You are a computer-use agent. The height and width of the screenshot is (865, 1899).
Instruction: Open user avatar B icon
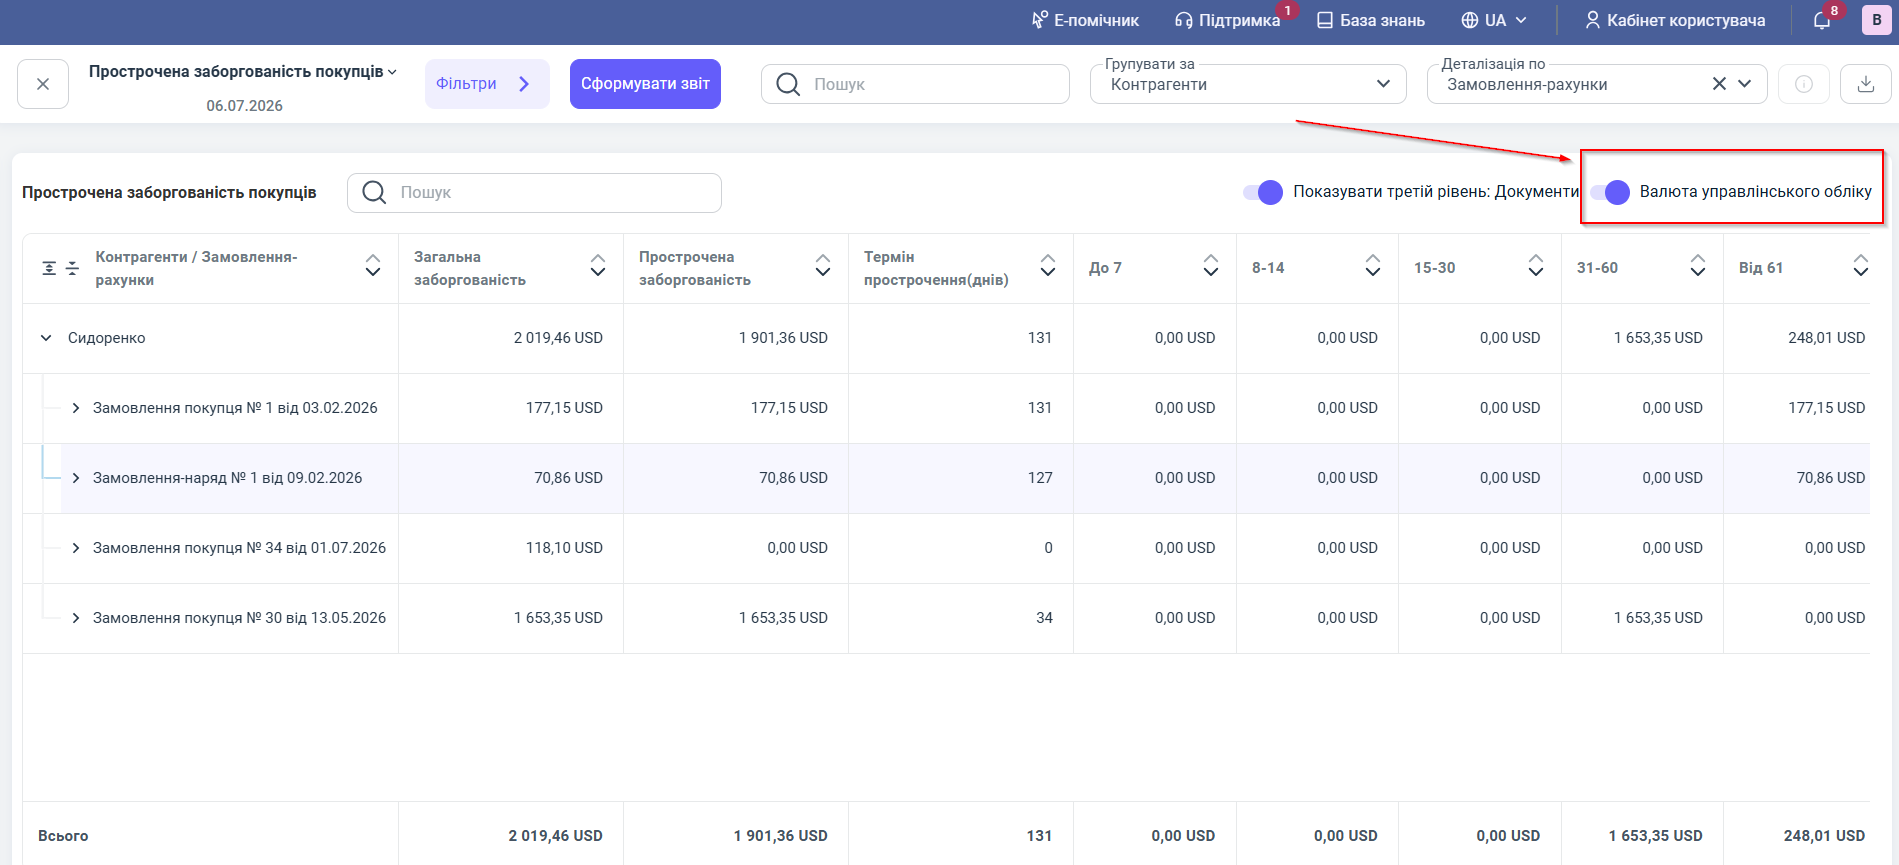point(1876,20)
